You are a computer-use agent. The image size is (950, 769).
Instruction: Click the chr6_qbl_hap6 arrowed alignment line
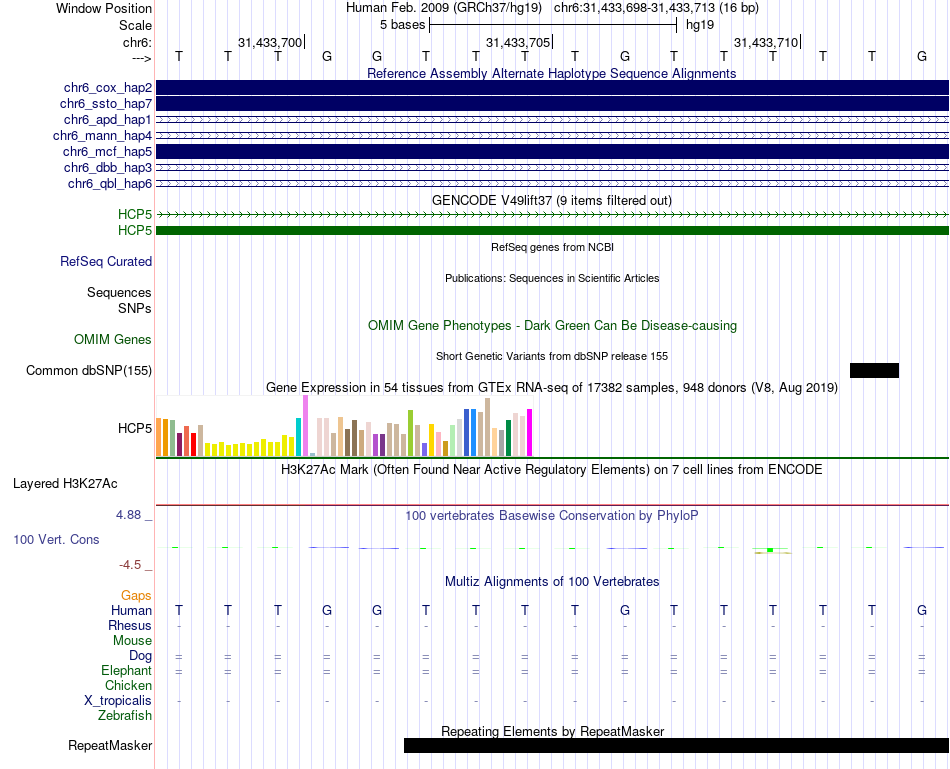552,184
